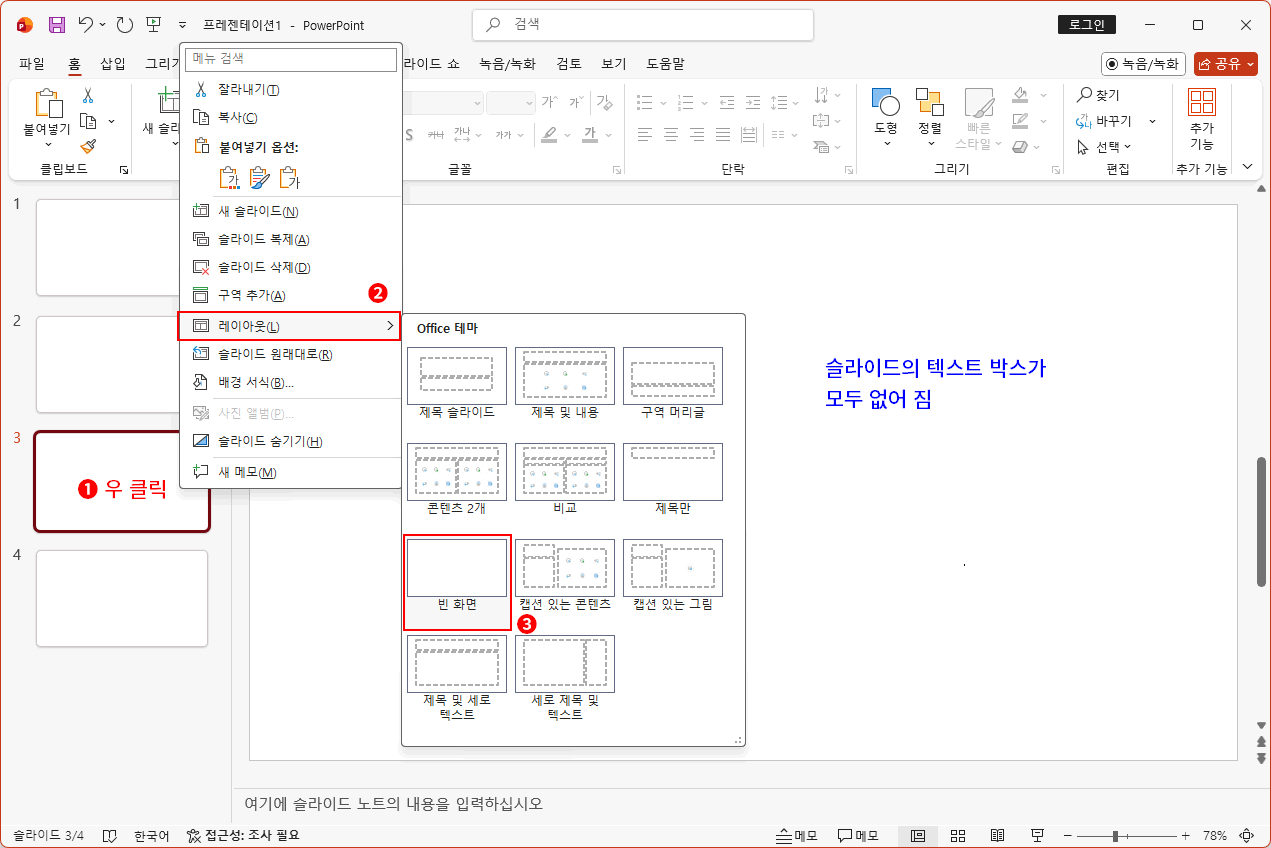Viewport: 1271px width, 848px height.
Task: Toggle bulleted list formatting
Action: 643,101
